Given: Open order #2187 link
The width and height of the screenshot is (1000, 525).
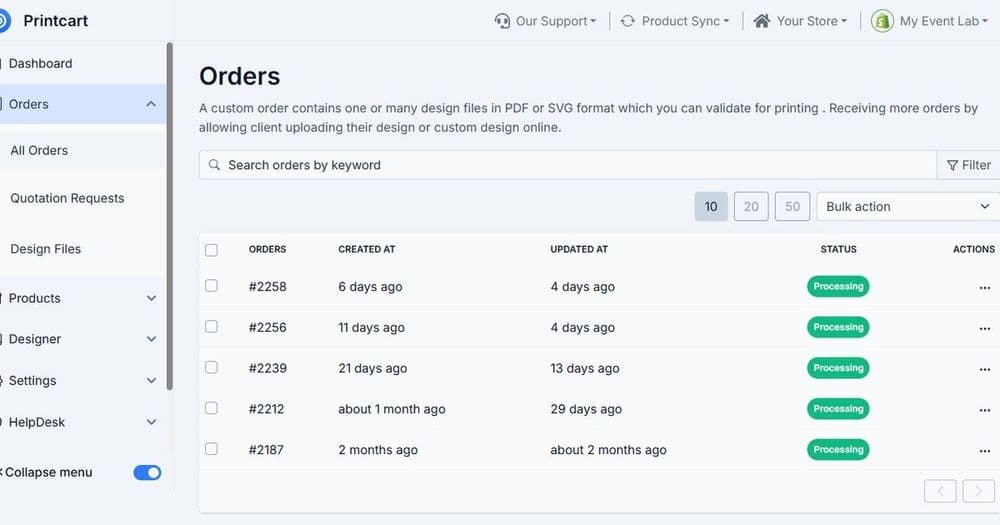Looking at the screenshot, I should (266, 450).
